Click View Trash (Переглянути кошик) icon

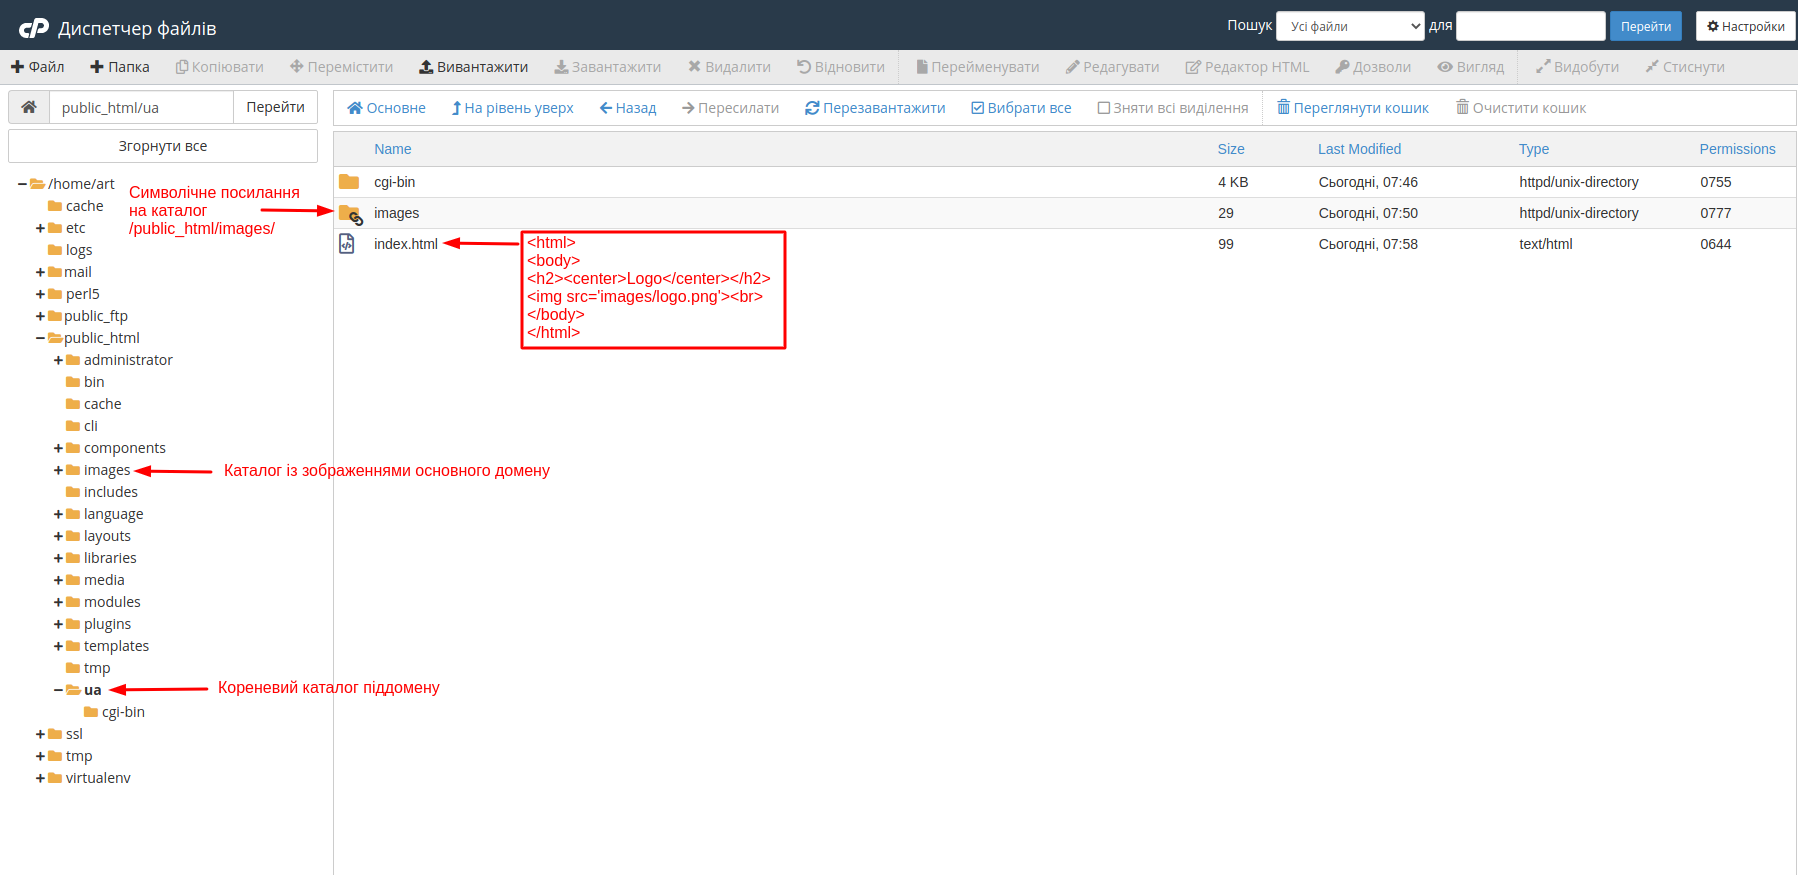pyautogui.click(x=1283, y=107)
